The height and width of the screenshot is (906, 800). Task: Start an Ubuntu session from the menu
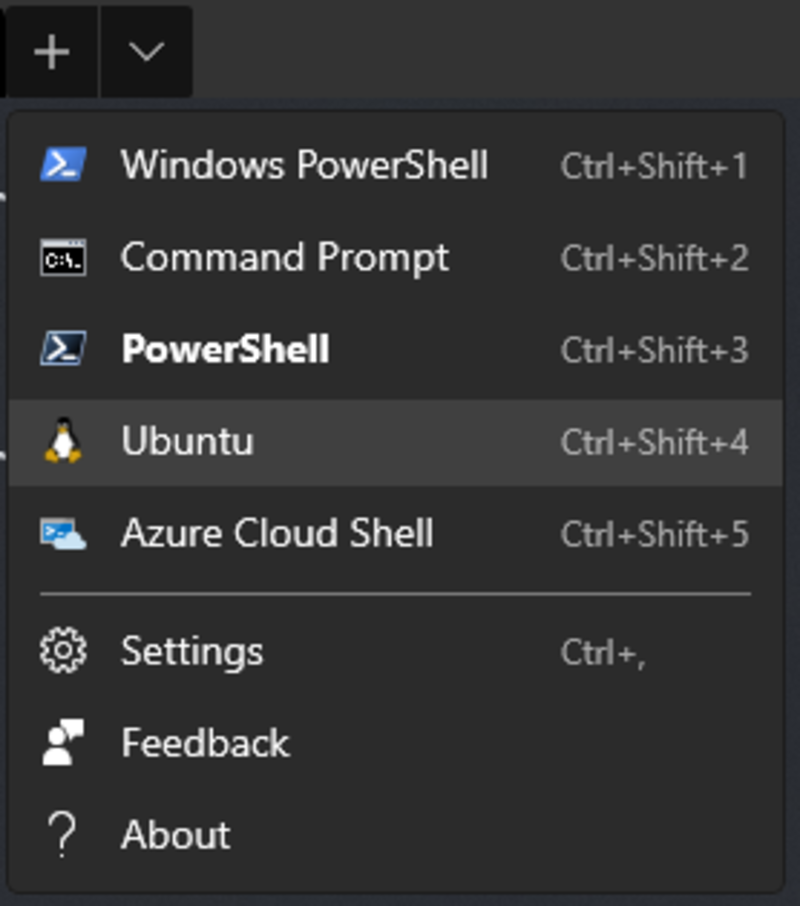click(187, 441)
